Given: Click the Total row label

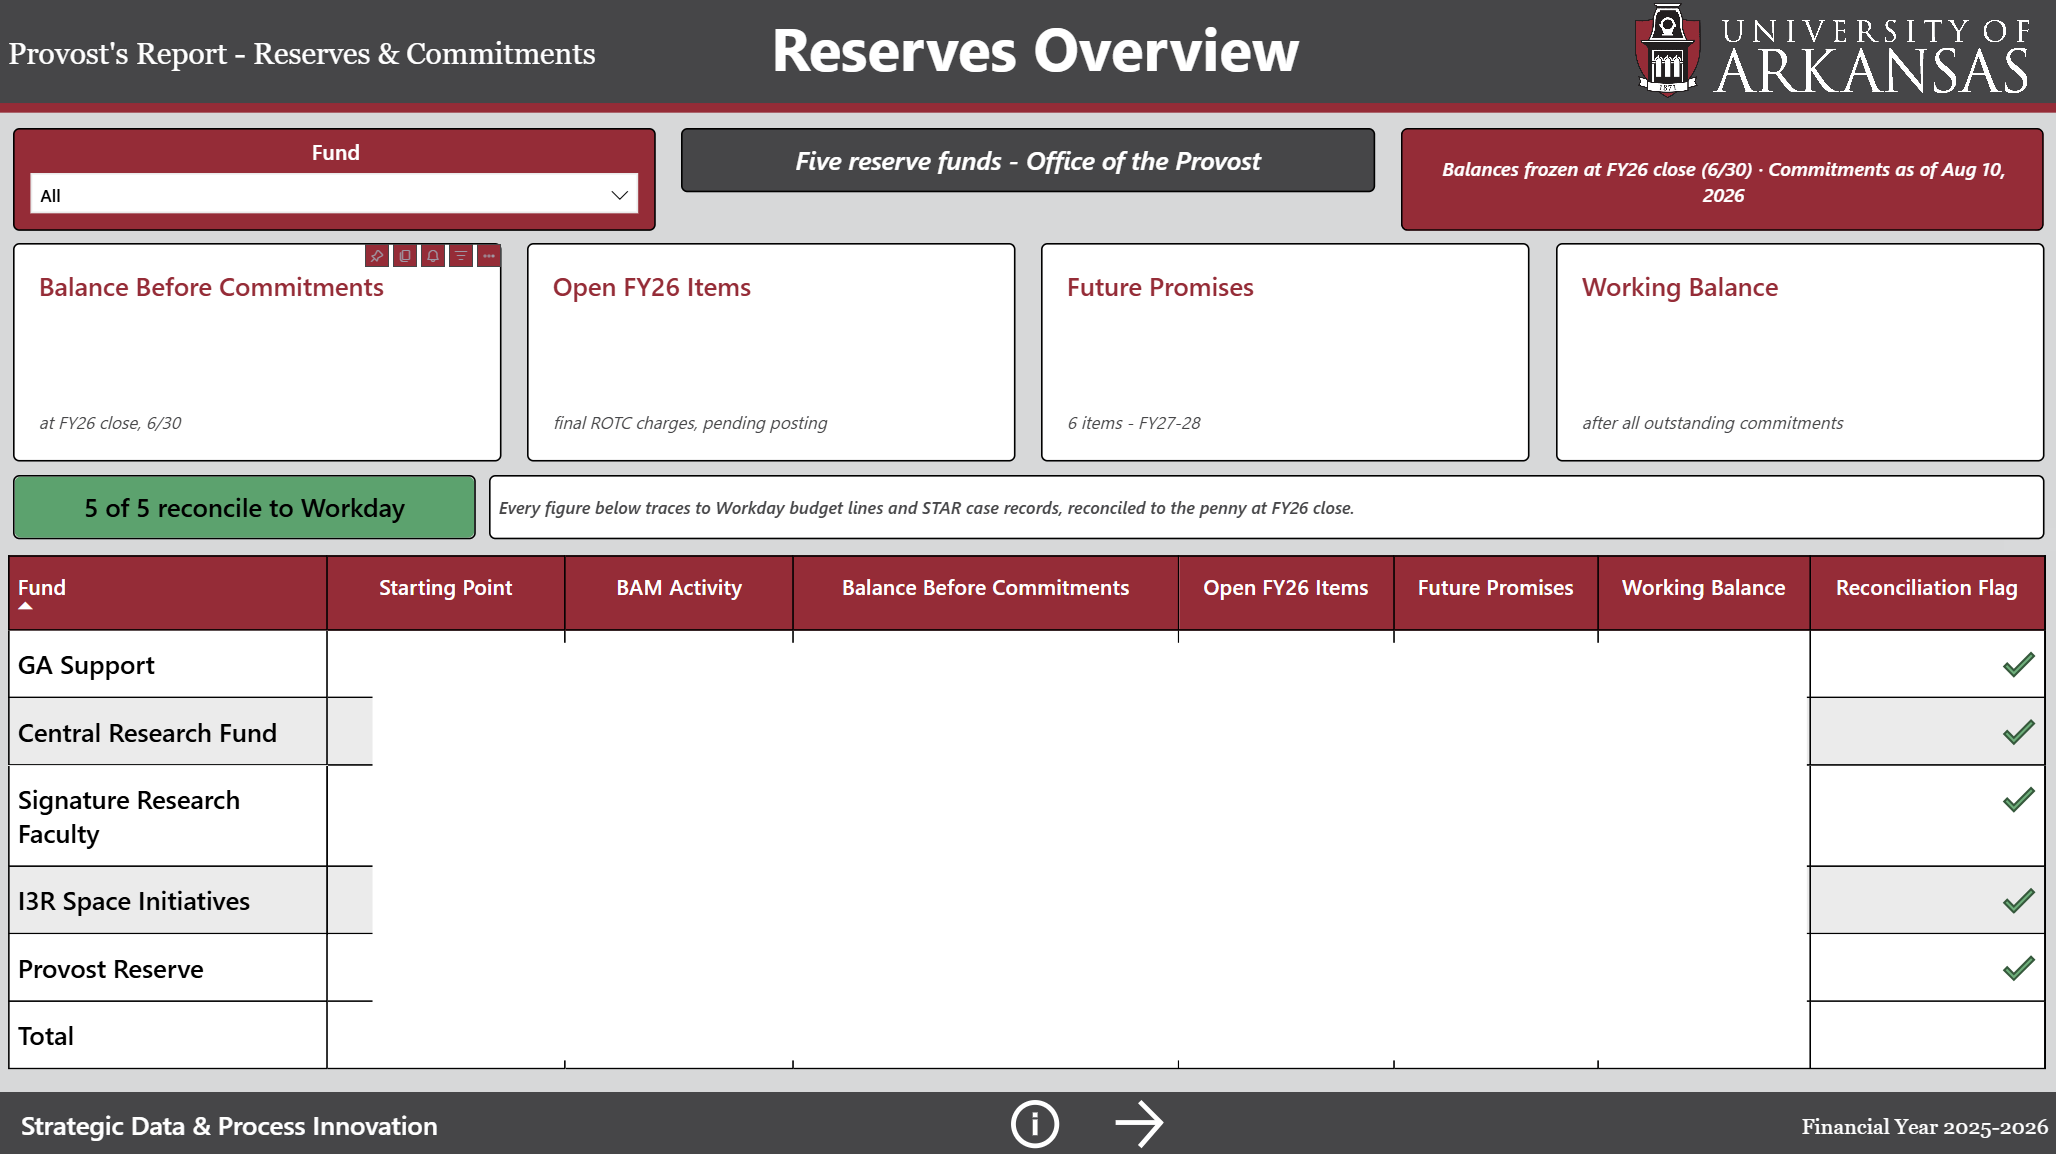Looking at the screenshot, I should coord(46,1036).
